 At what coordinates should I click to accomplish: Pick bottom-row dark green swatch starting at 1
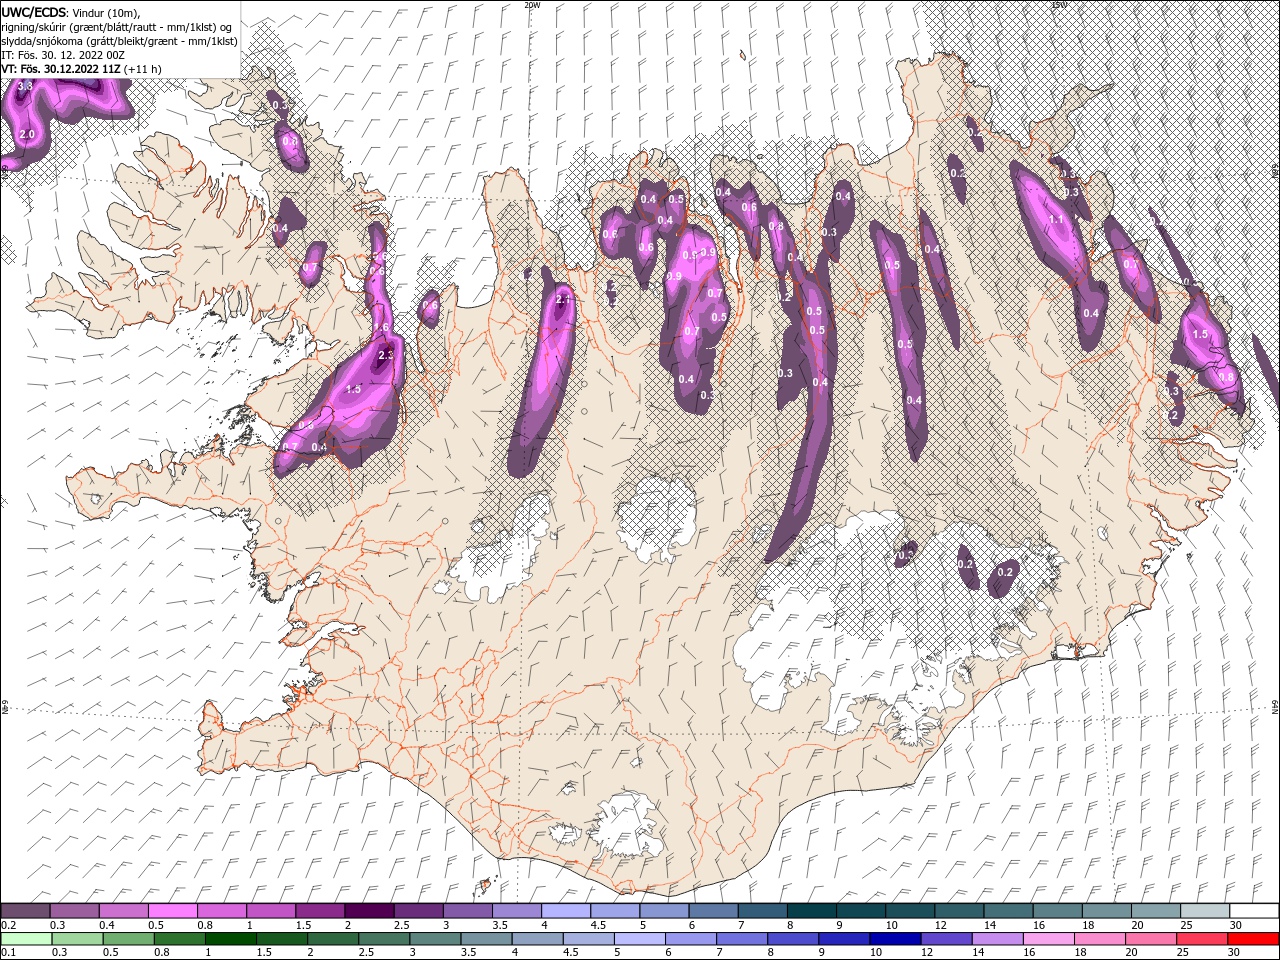point(231,938)
